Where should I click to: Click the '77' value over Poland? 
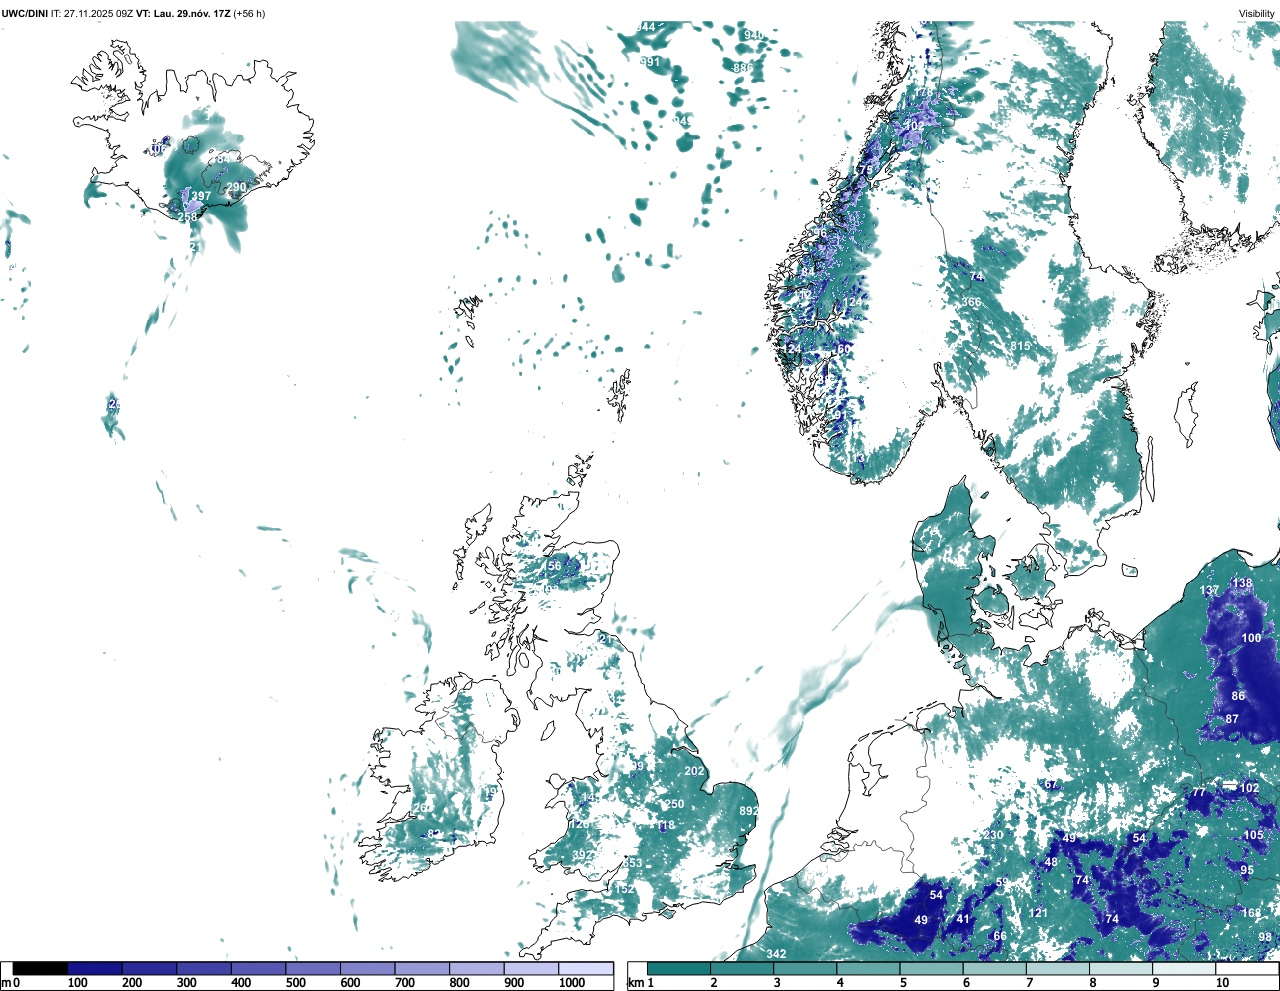pyautogui.click(x=1199, y=792)
